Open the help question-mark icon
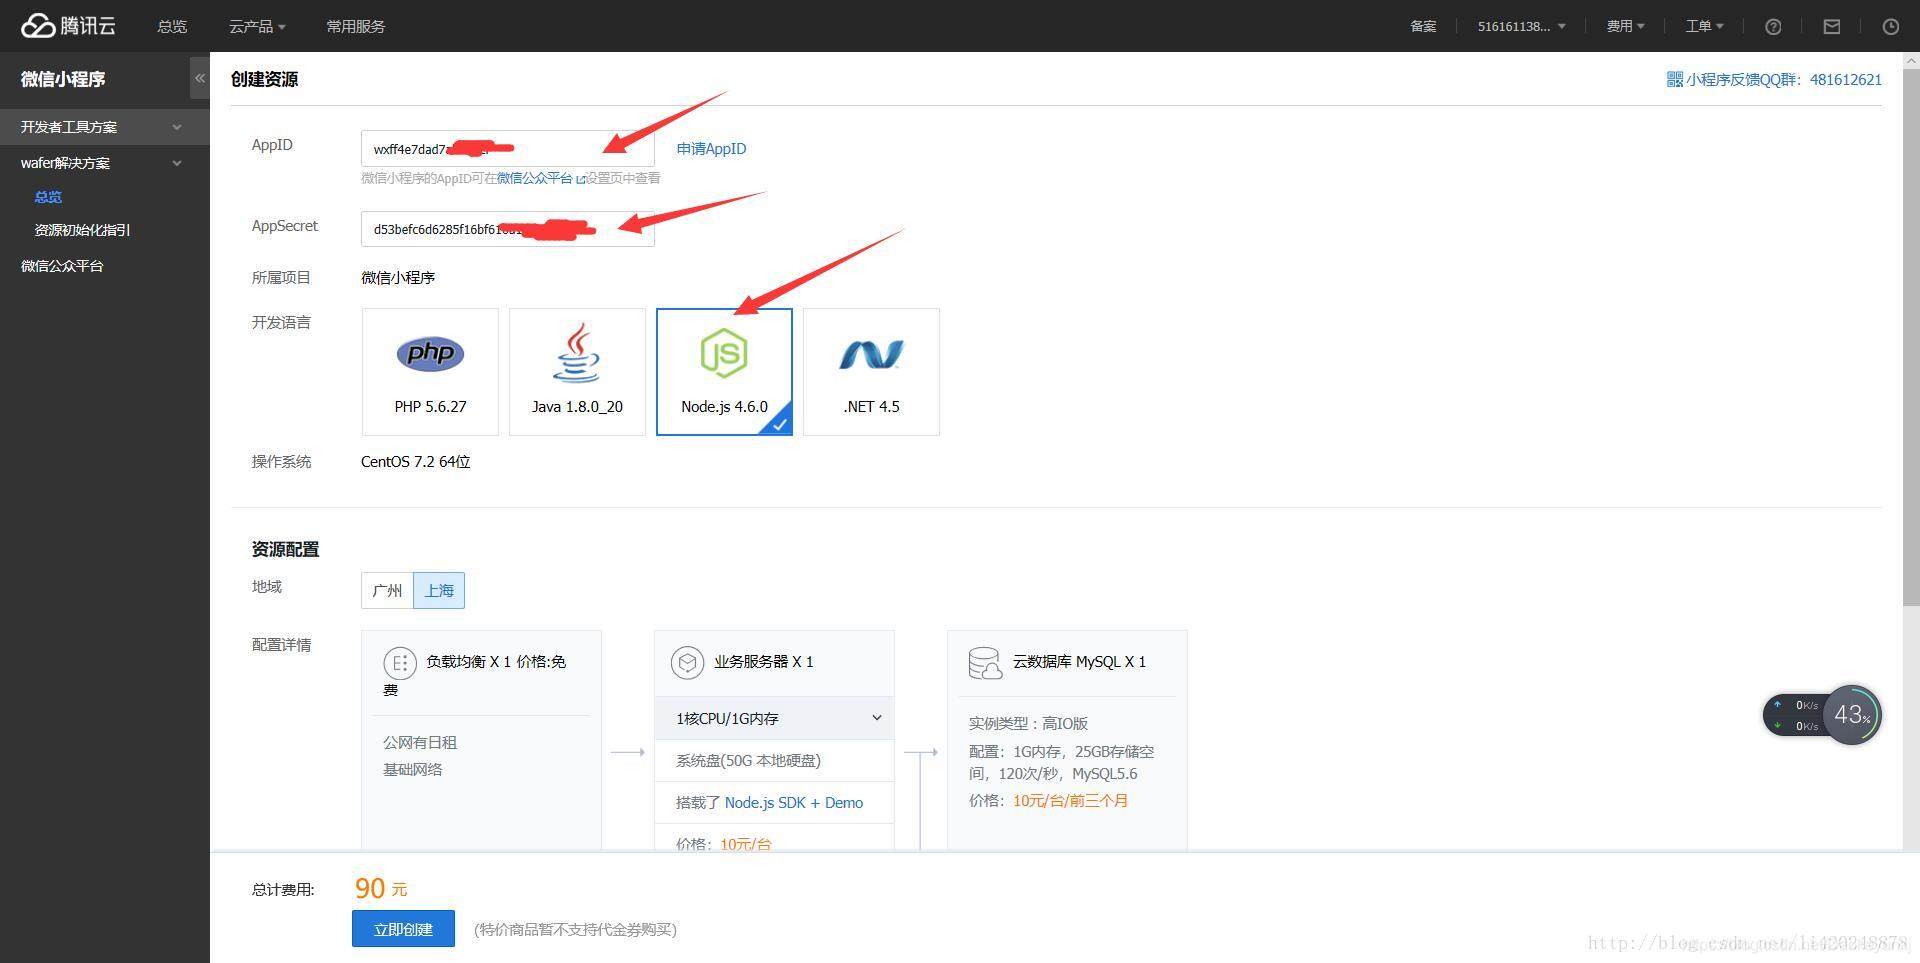The width and height of the screenshot is (1920, 963). [x=1773, y=27]
